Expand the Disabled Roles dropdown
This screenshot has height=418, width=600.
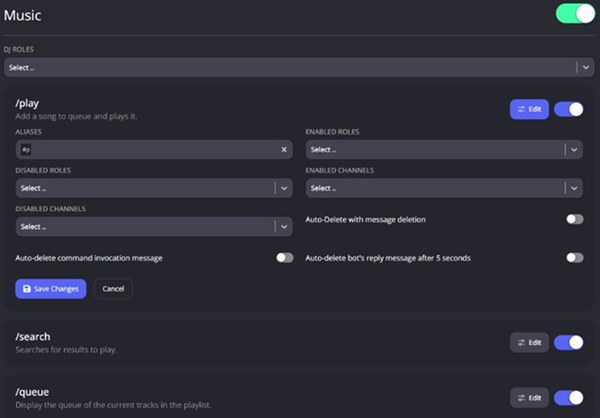pyautogui.click(x=283, y=188)
